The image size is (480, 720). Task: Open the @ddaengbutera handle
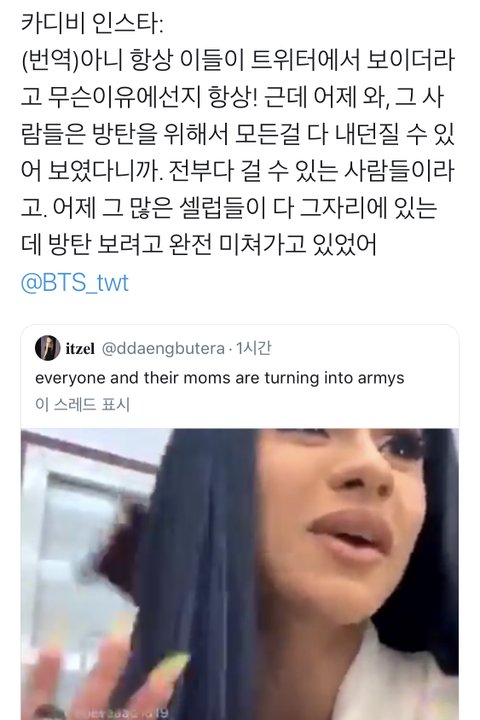click(163, 349)
